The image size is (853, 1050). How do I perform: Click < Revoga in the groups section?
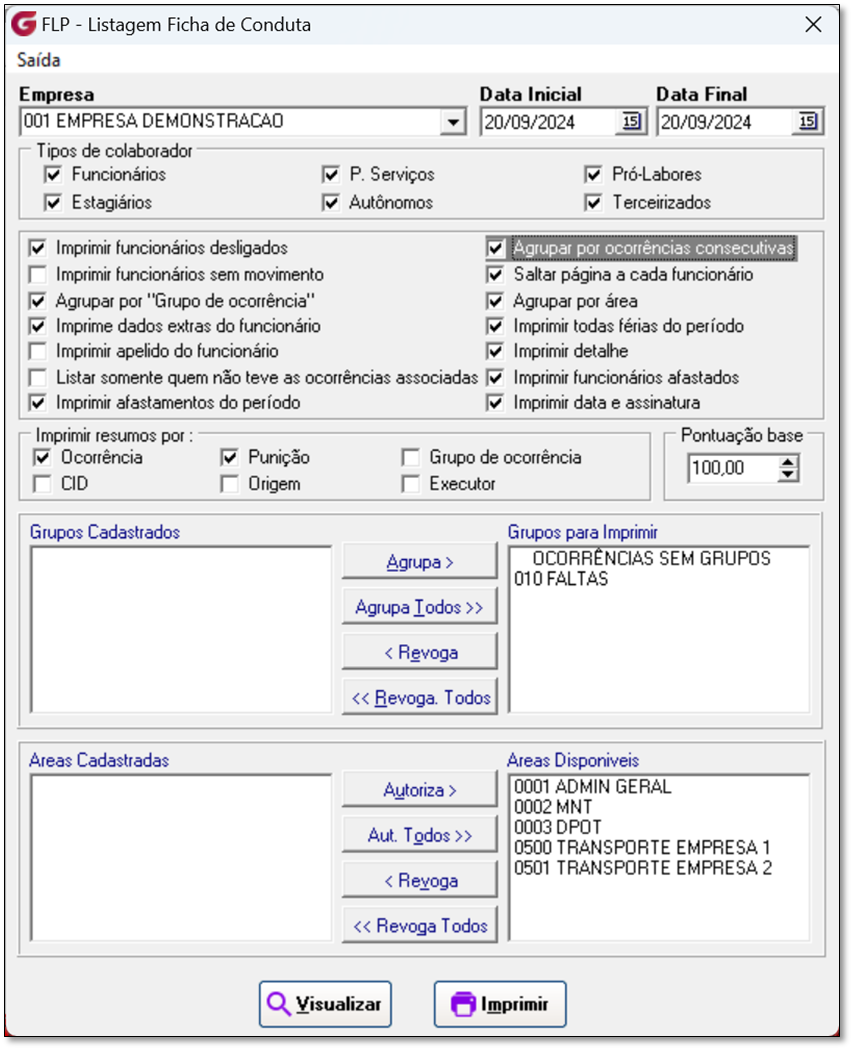420,652
